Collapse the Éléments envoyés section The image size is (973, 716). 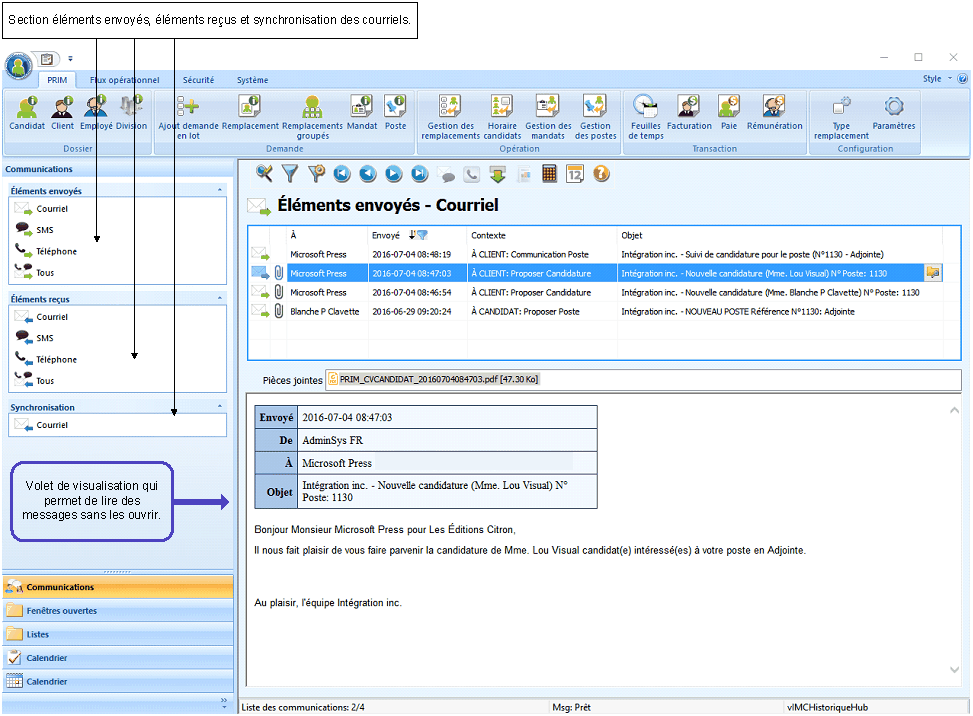[x=219, y=190]
